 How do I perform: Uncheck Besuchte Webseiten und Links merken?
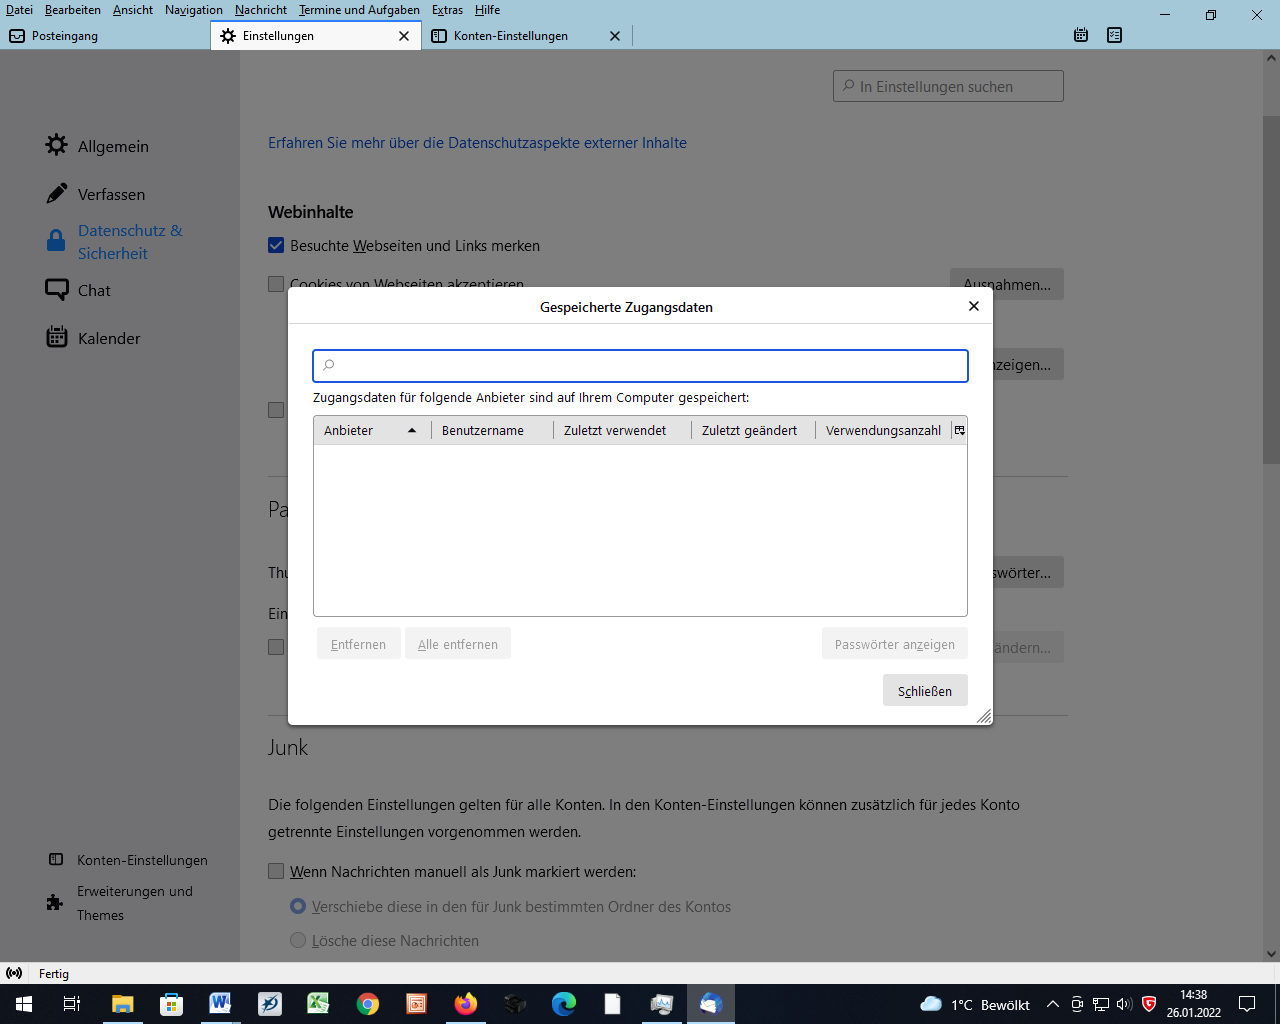point(276,245)
